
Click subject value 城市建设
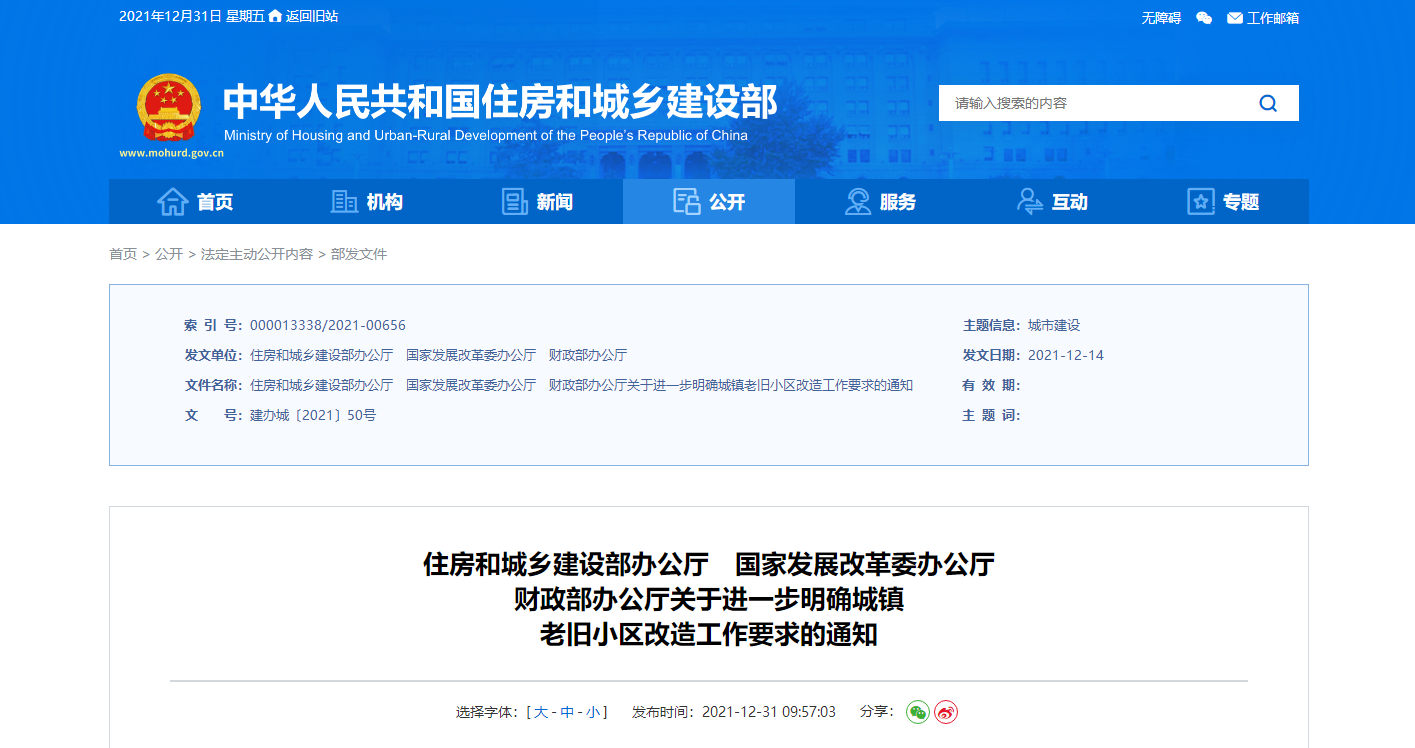tap(1054, 325)
